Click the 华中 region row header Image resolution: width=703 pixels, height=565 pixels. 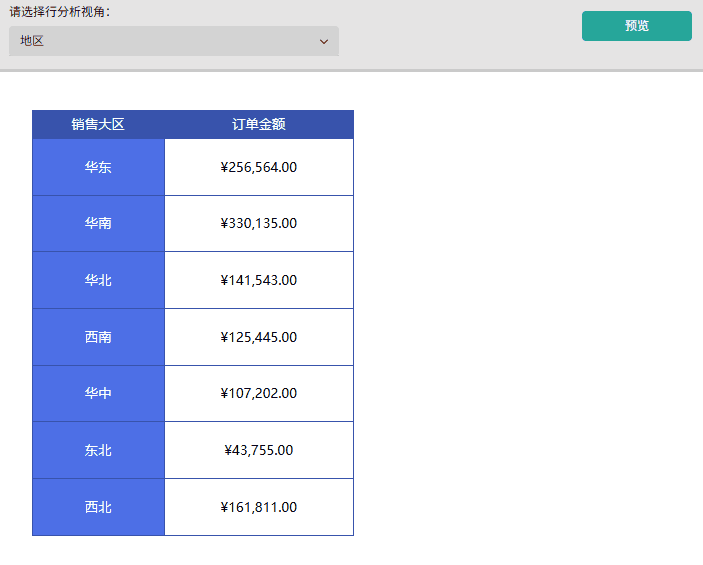click(x=98, y=393)
